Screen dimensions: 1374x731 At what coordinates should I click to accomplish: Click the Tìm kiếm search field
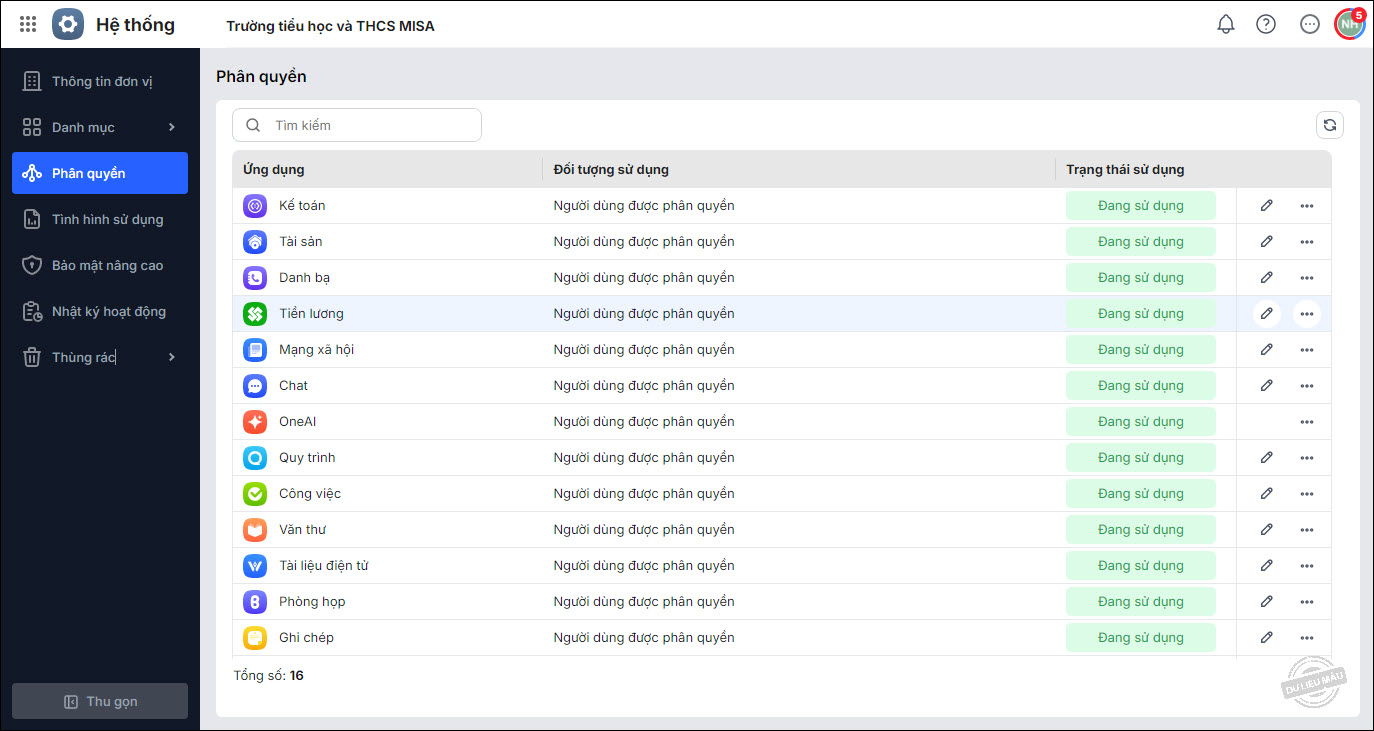(370, 125)
